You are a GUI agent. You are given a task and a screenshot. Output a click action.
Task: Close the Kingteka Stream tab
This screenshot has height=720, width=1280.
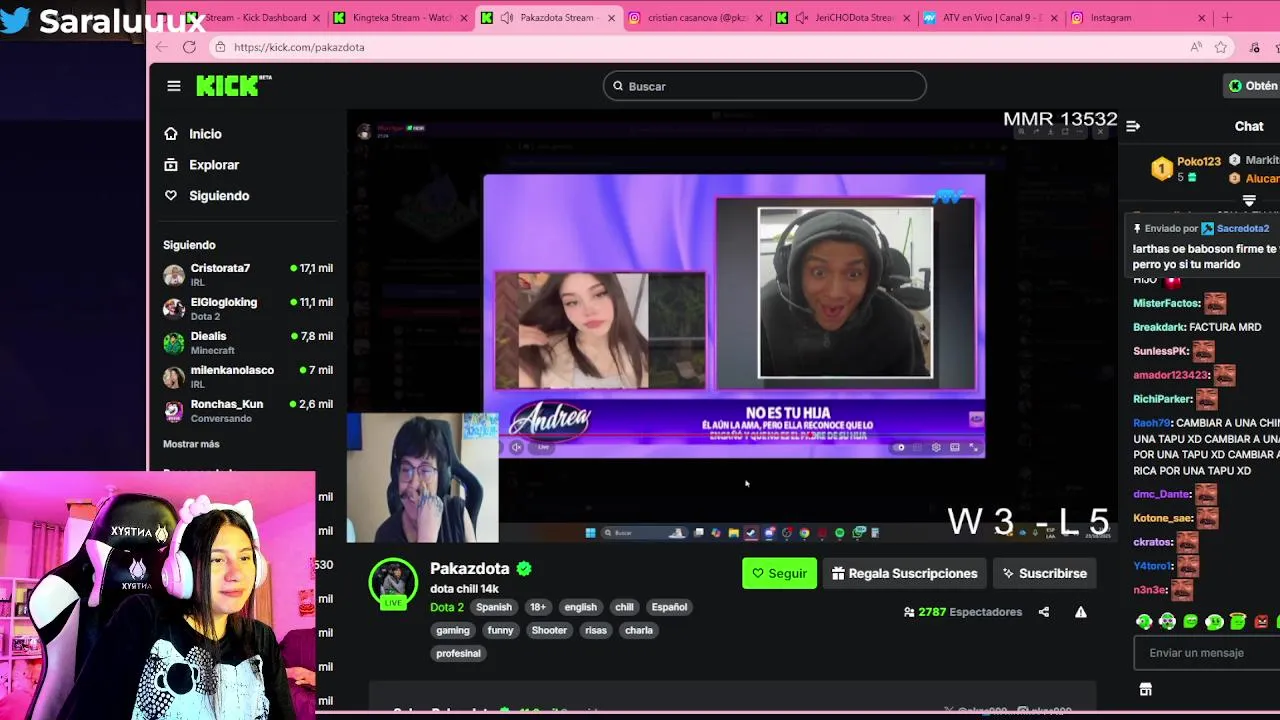coord(463,18)
